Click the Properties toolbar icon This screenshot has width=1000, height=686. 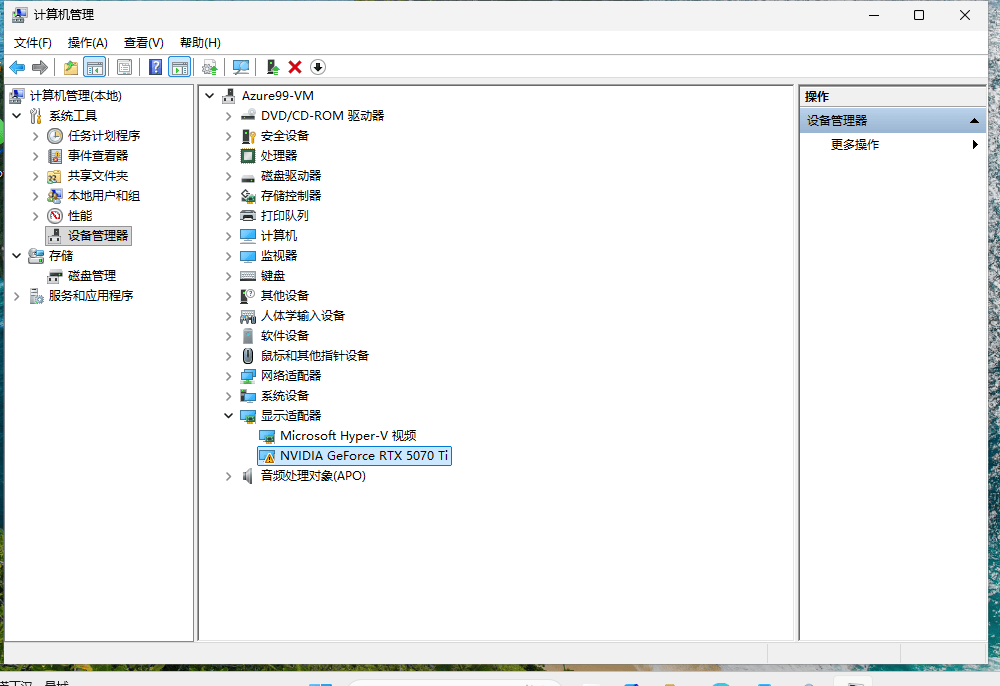coord(124,67)
